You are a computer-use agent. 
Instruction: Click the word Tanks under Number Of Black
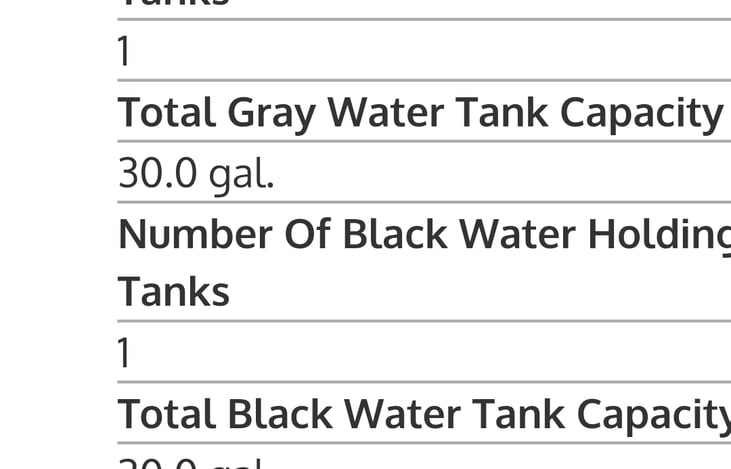tap(174, 292)
